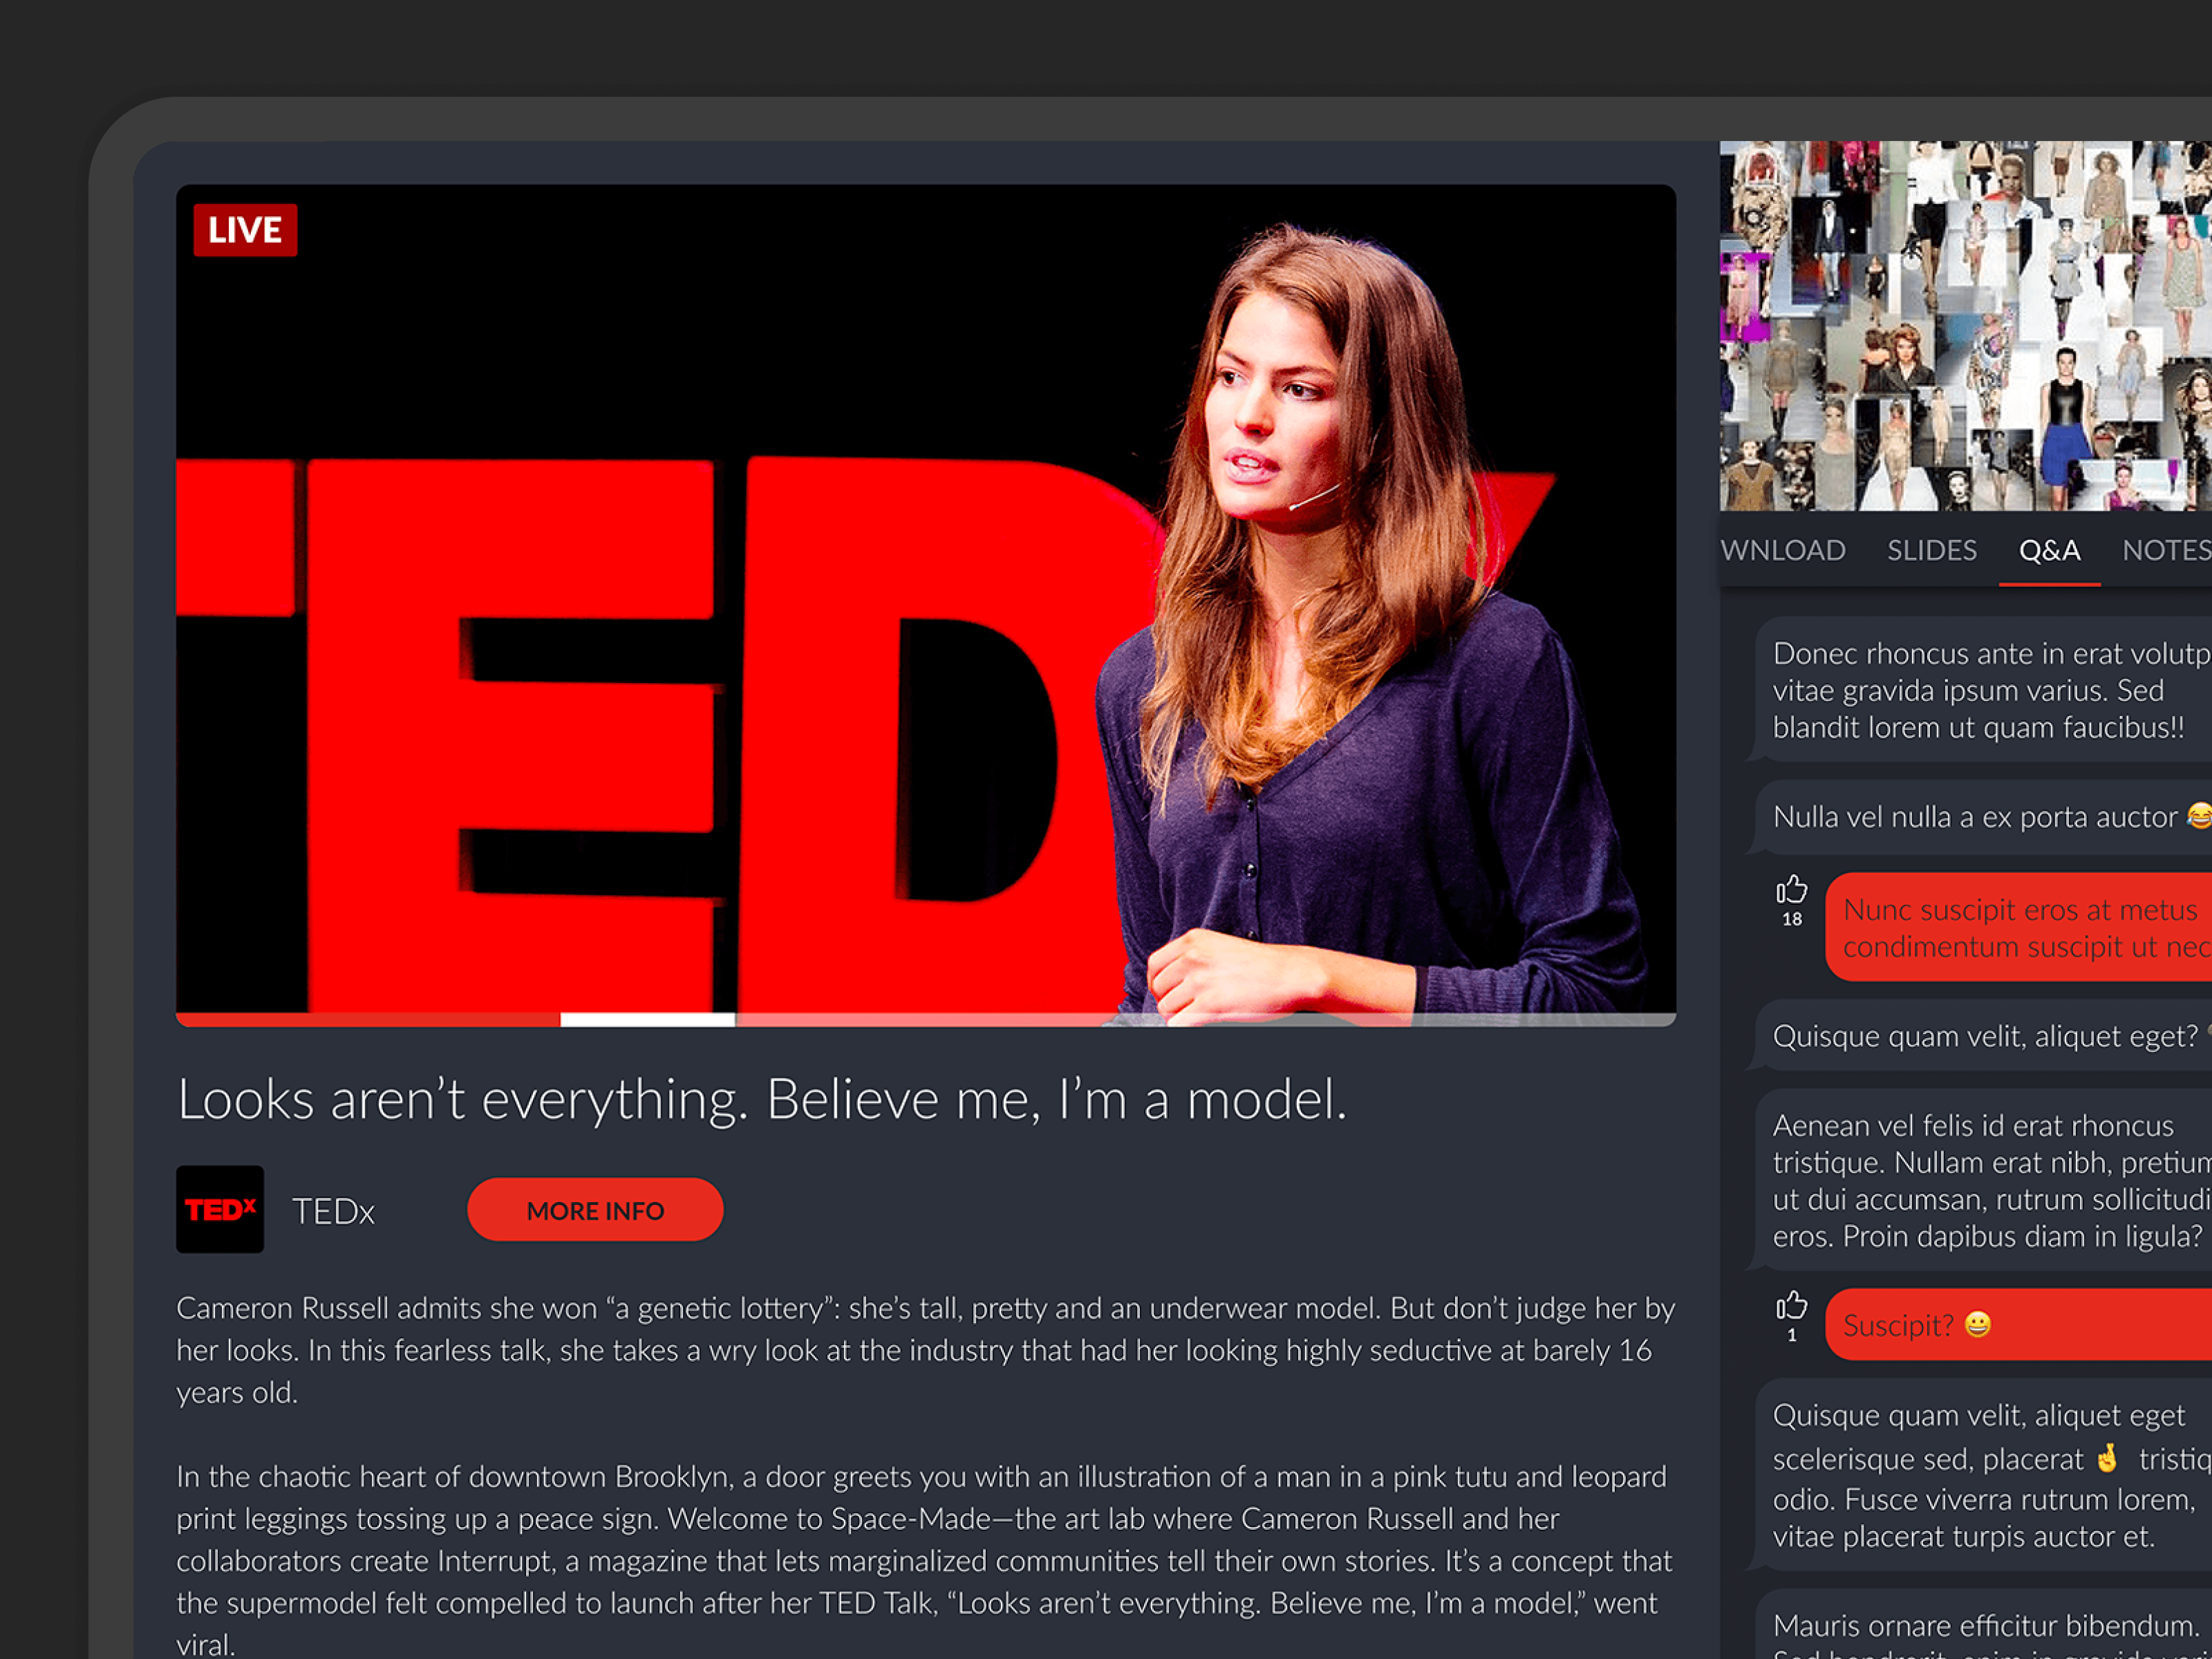
Task: Select the red "Suscipit?" question bubble
Action: point(2019,1325)
